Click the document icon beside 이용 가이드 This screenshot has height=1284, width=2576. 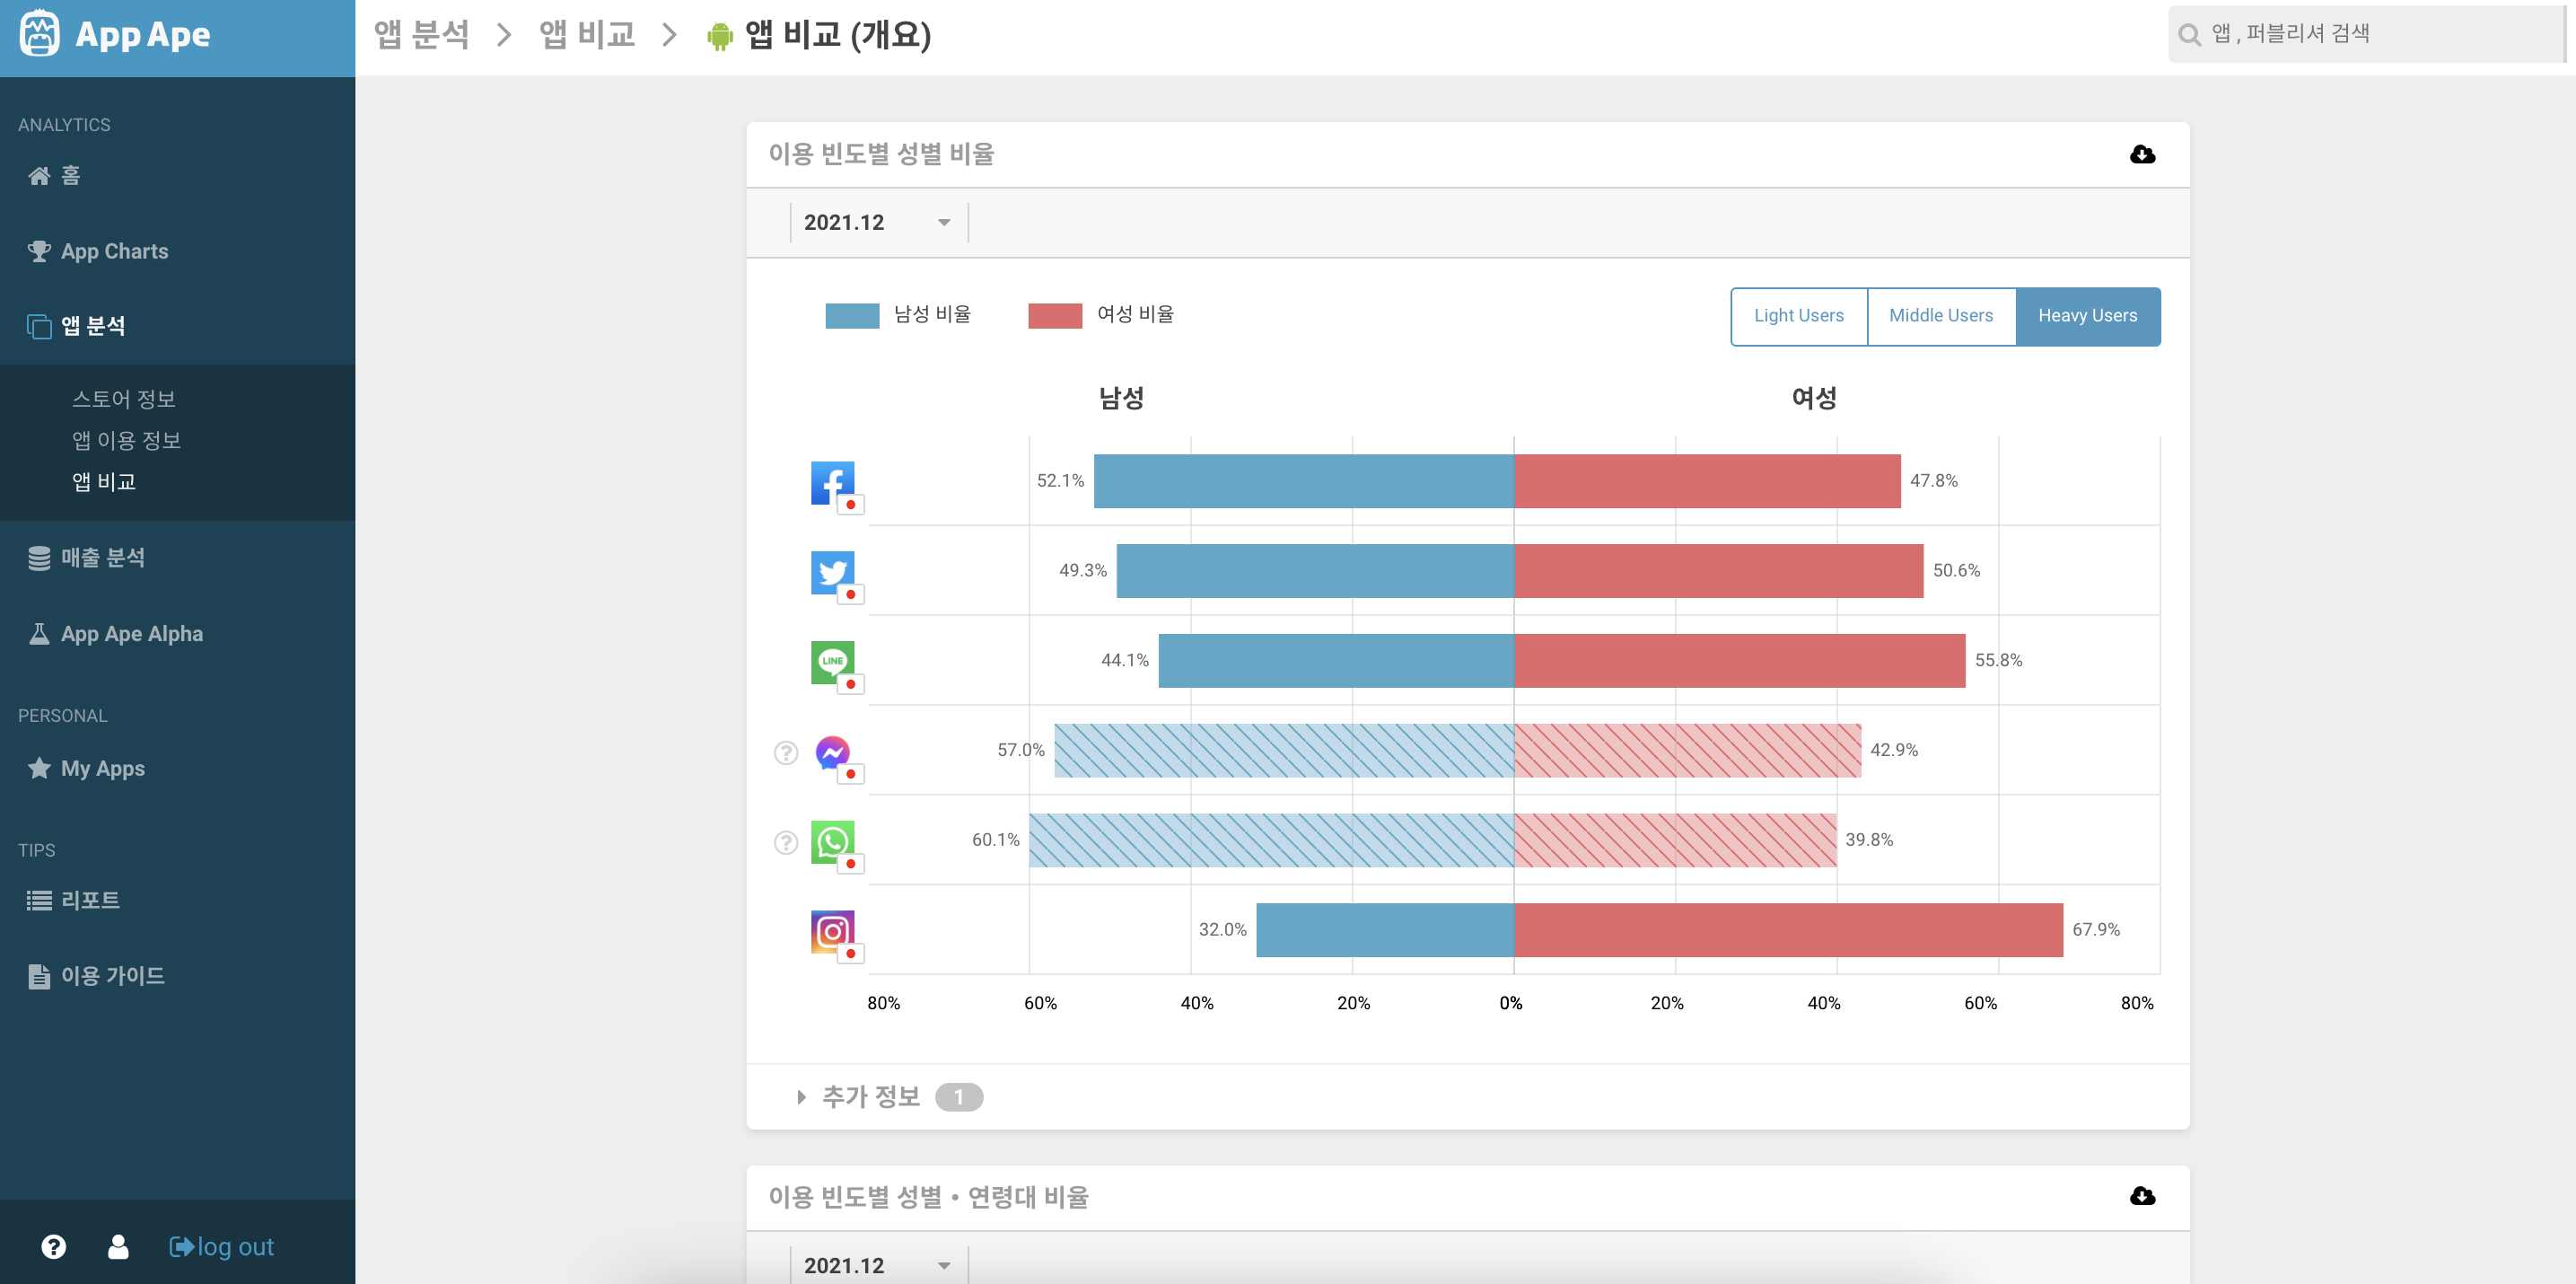39,976
